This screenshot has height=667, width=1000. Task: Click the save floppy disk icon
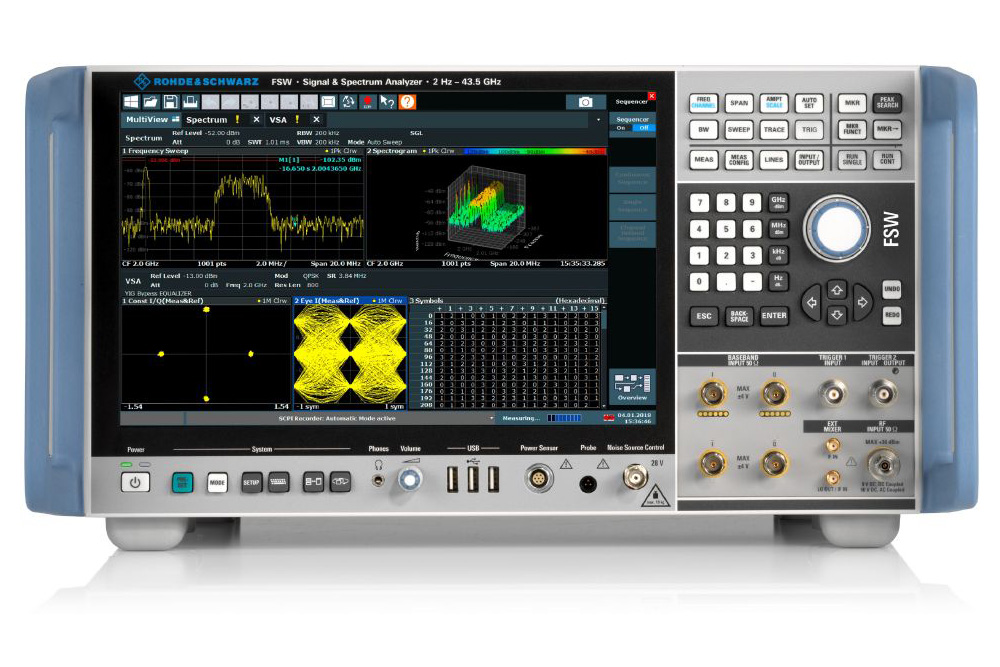click(x=170, y=102)
